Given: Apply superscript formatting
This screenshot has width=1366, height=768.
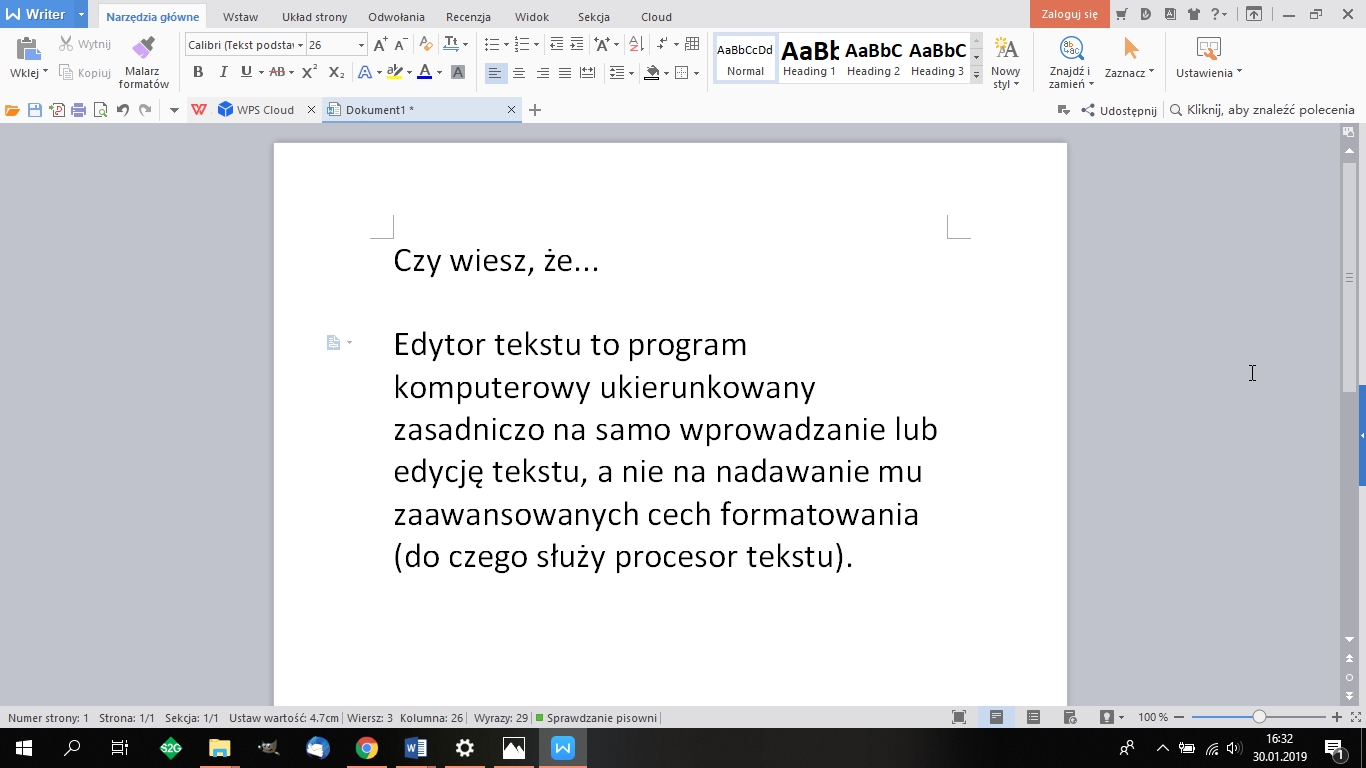Looking at the screenshot, I should (308, 71).
